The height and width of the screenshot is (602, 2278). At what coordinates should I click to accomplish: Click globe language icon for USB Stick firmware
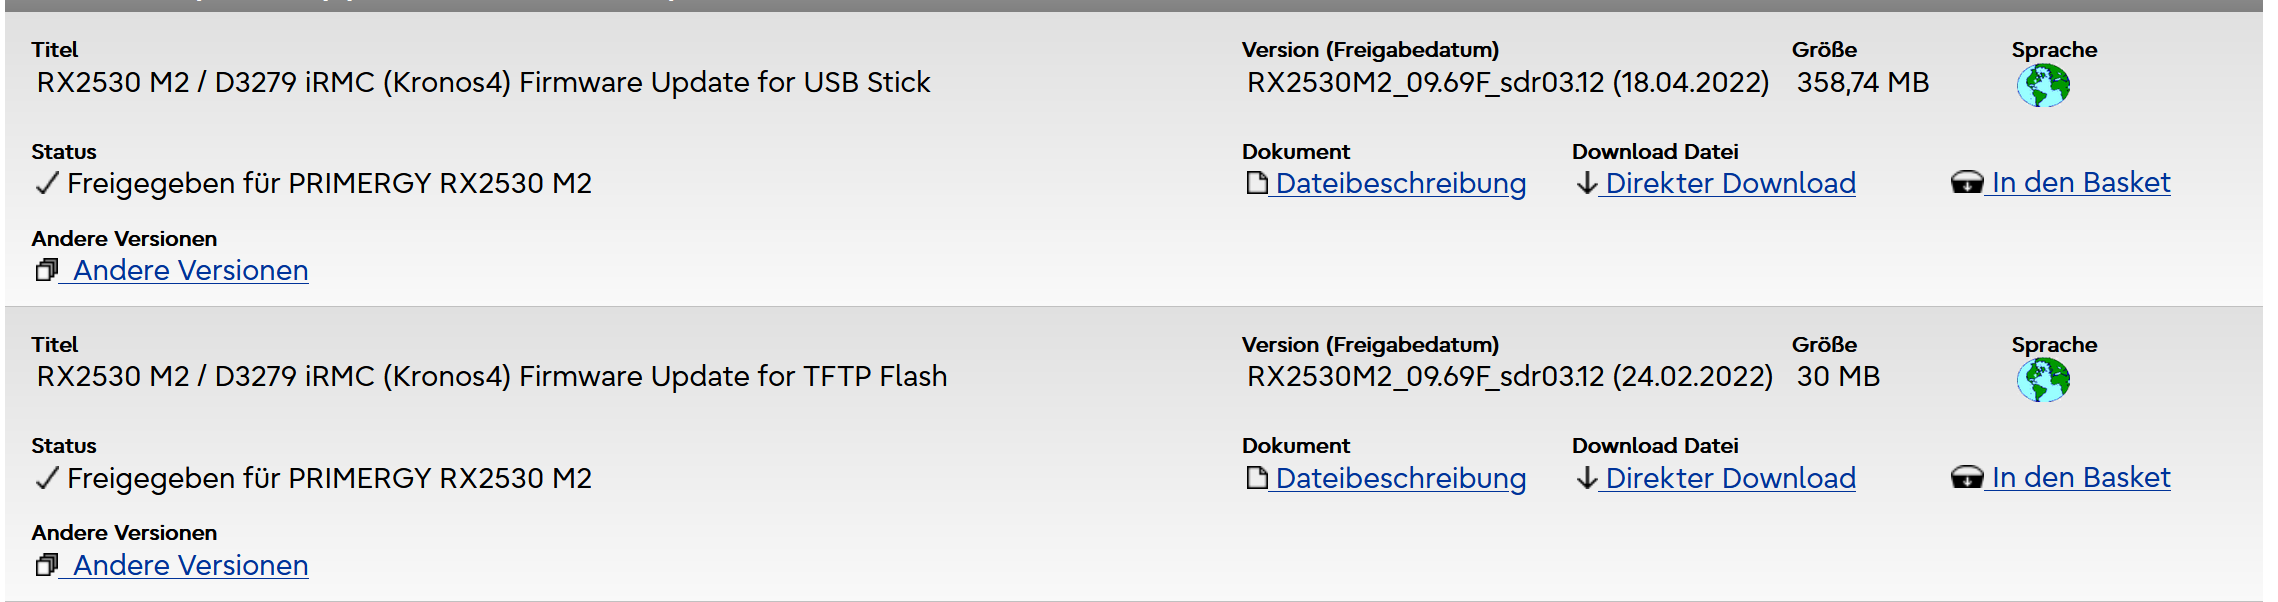(2042, 86)
